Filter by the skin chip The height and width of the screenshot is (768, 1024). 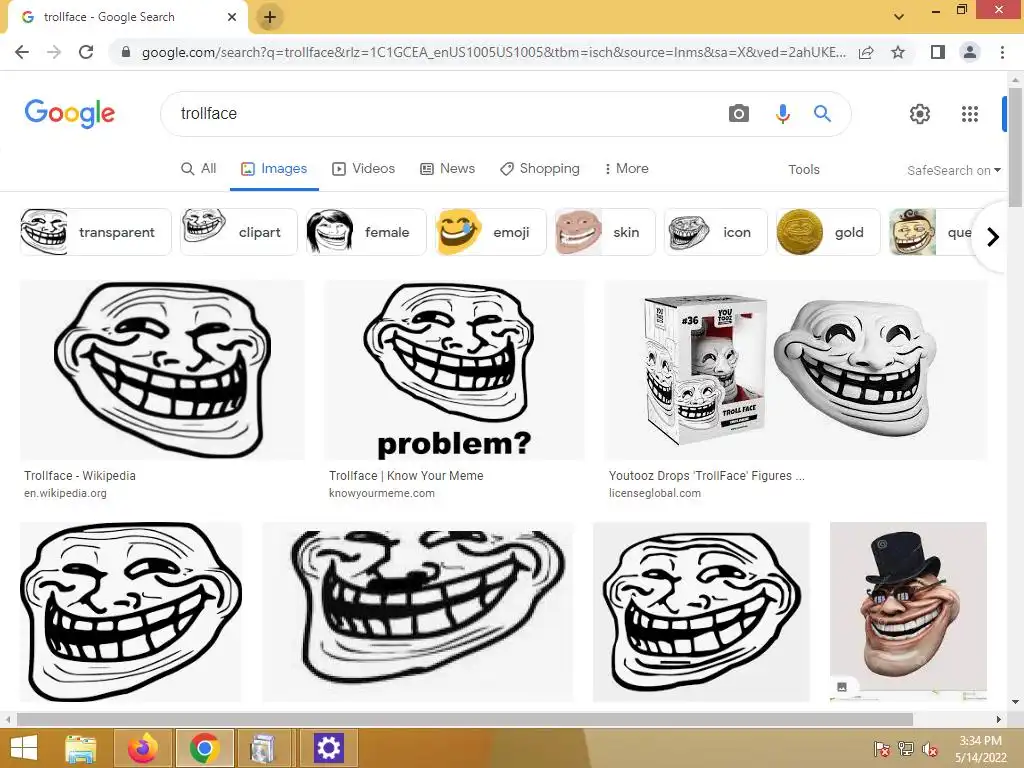click(x=605, y=232)
